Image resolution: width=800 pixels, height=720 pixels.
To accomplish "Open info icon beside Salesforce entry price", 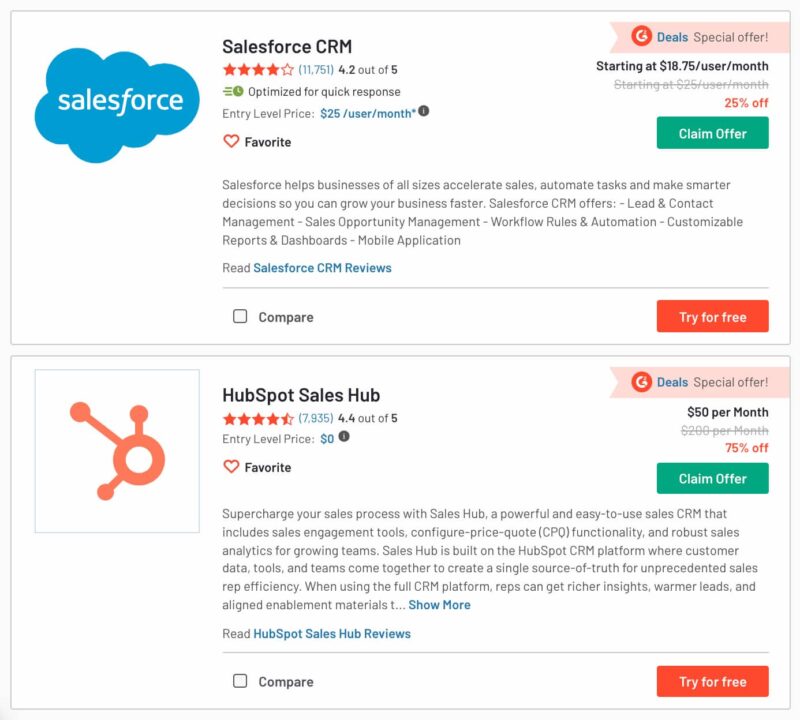I will click(424, 111).
